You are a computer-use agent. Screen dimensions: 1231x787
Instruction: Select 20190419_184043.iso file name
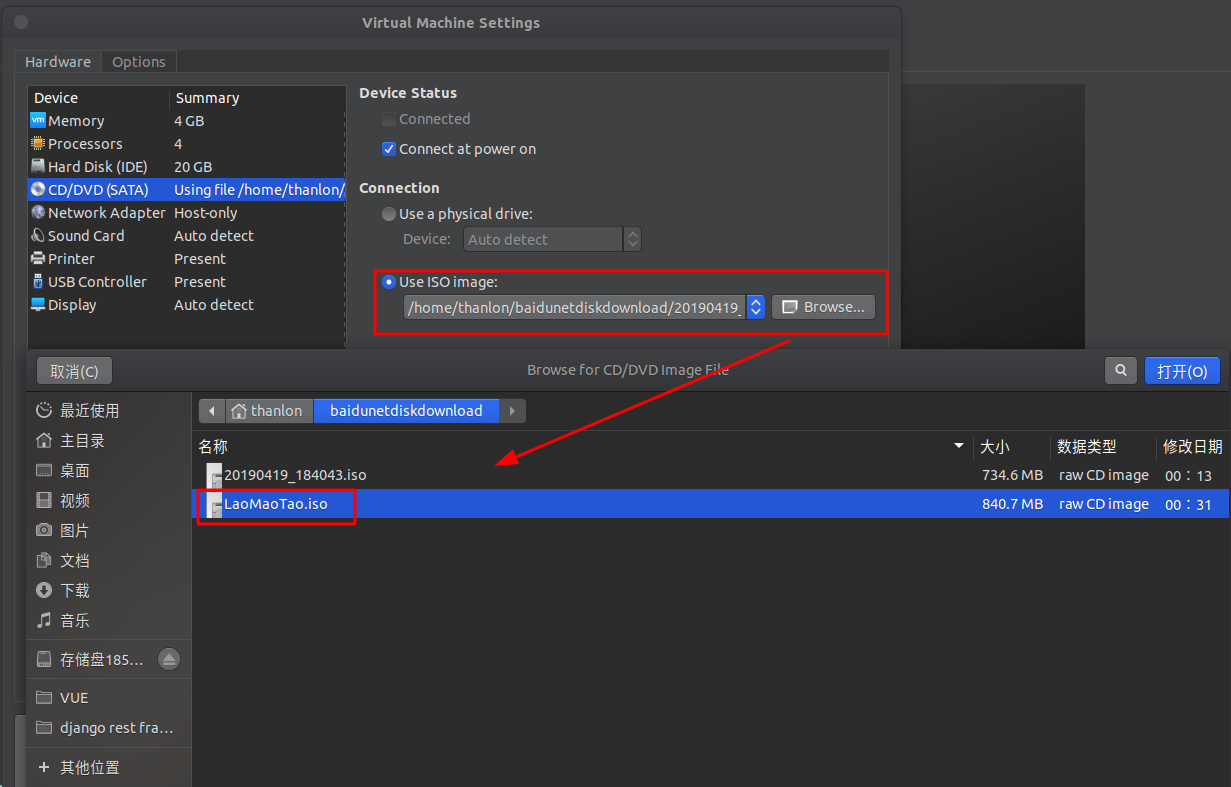(295, 475)
